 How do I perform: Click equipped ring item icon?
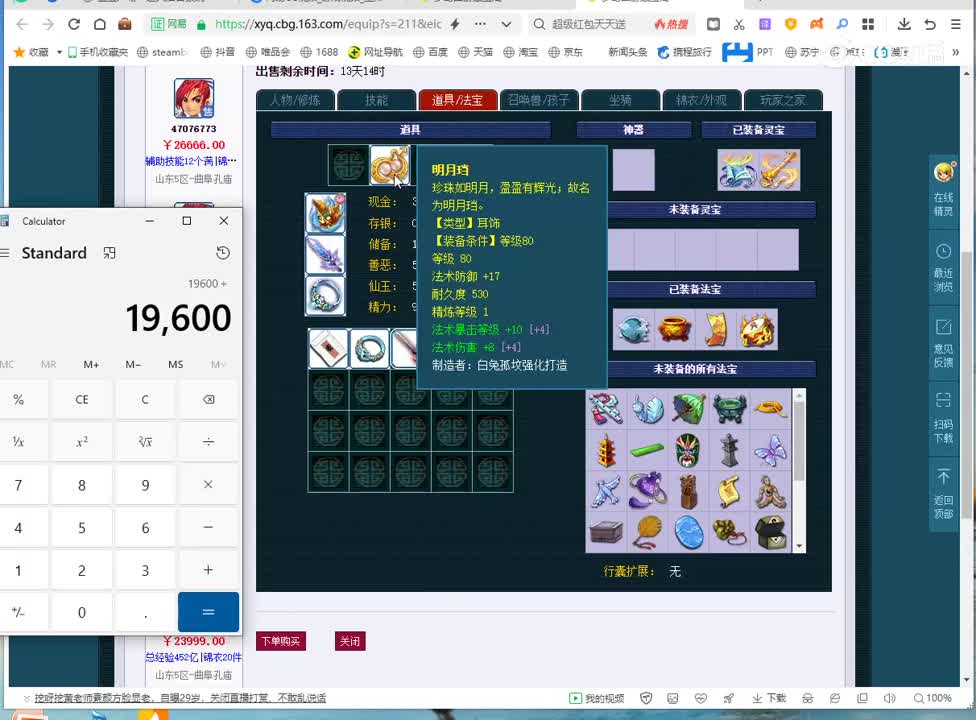325,296
